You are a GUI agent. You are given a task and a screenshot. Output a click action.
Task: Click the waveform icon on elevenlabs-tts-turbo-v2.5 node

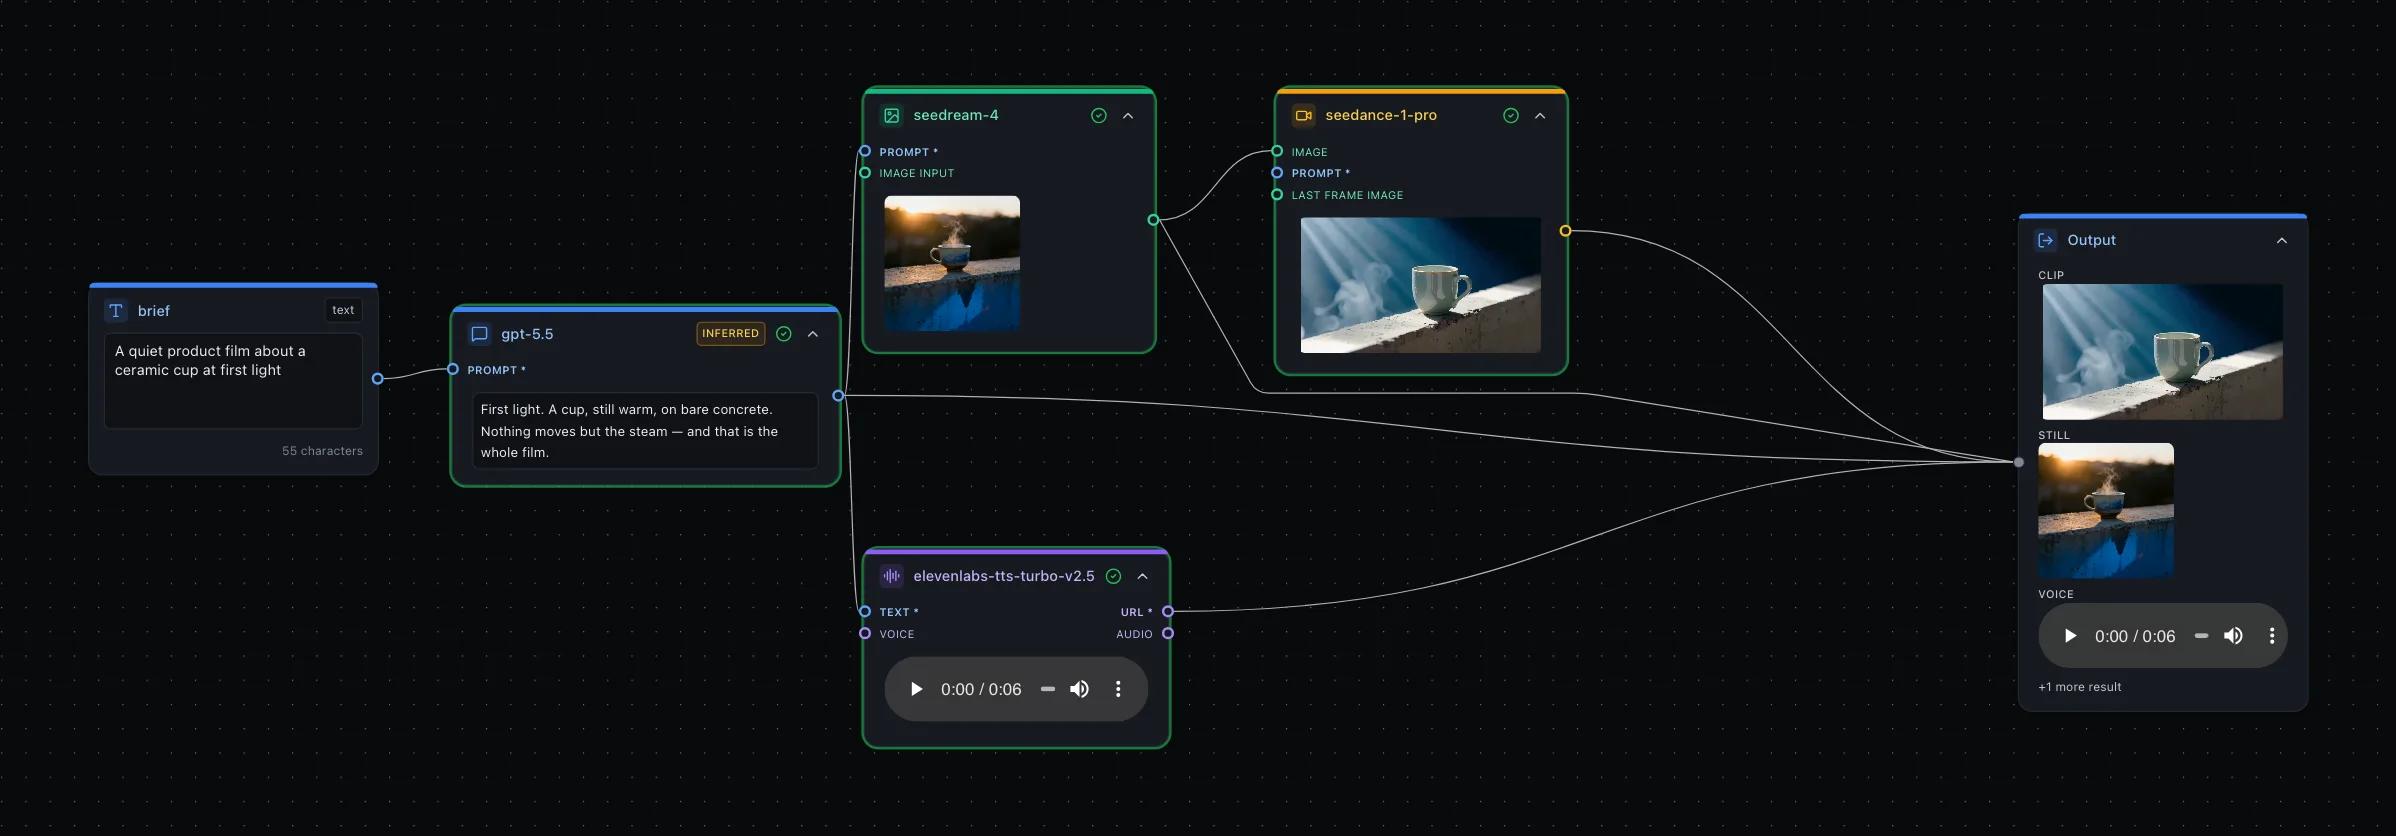tap(891, 576)
